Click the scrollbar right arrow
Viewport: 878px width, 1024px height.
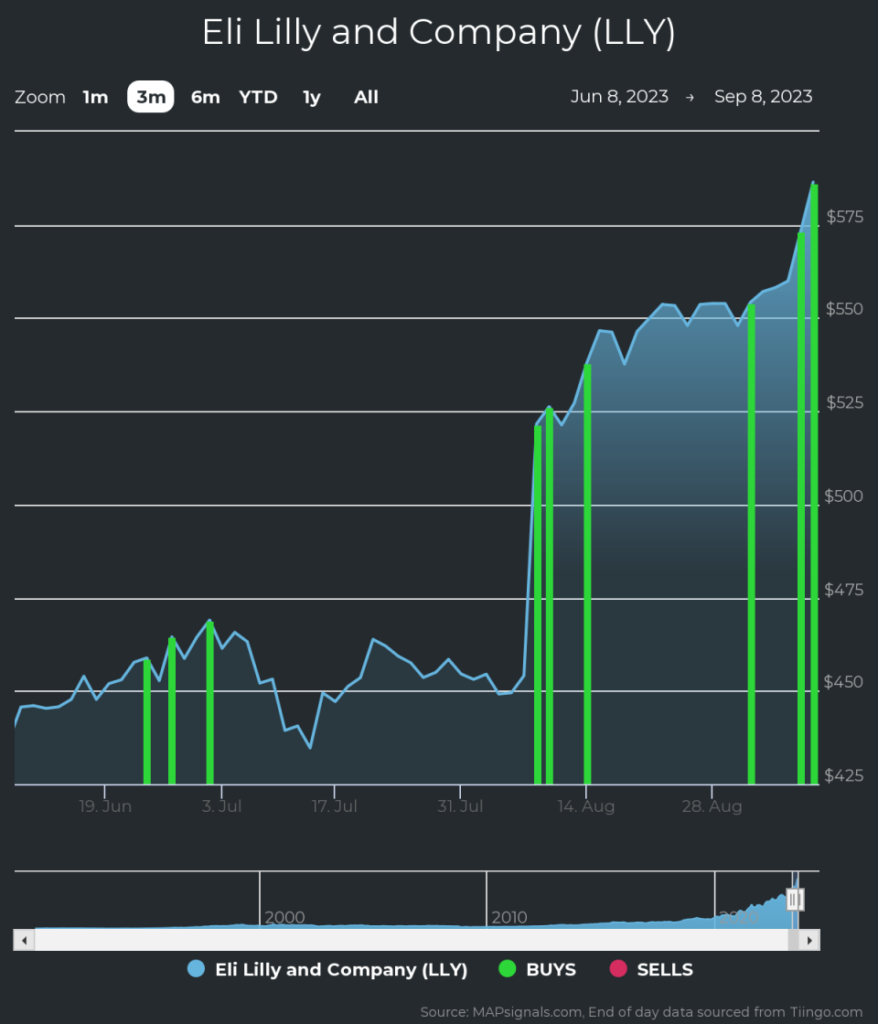click(x=810, y=940)
